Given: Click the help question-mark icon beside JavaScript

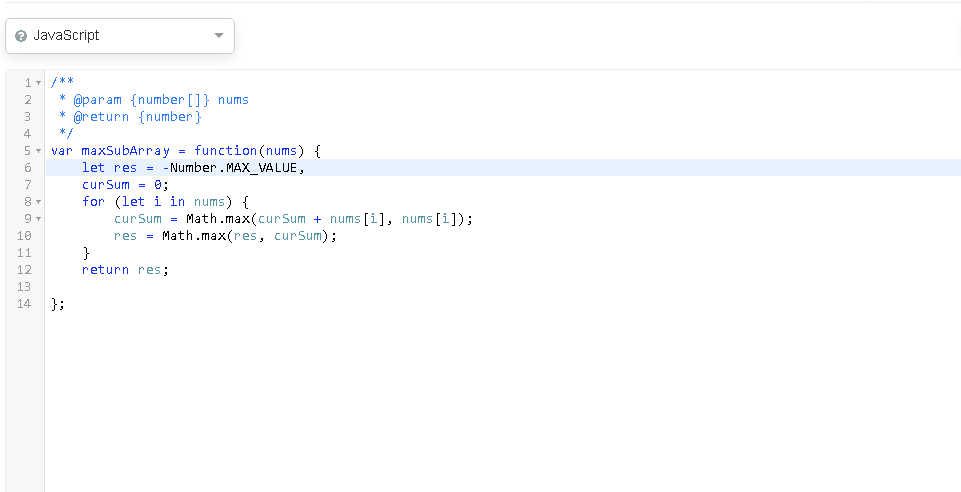Looking at the screenshot, I should (x=21, y=36).
